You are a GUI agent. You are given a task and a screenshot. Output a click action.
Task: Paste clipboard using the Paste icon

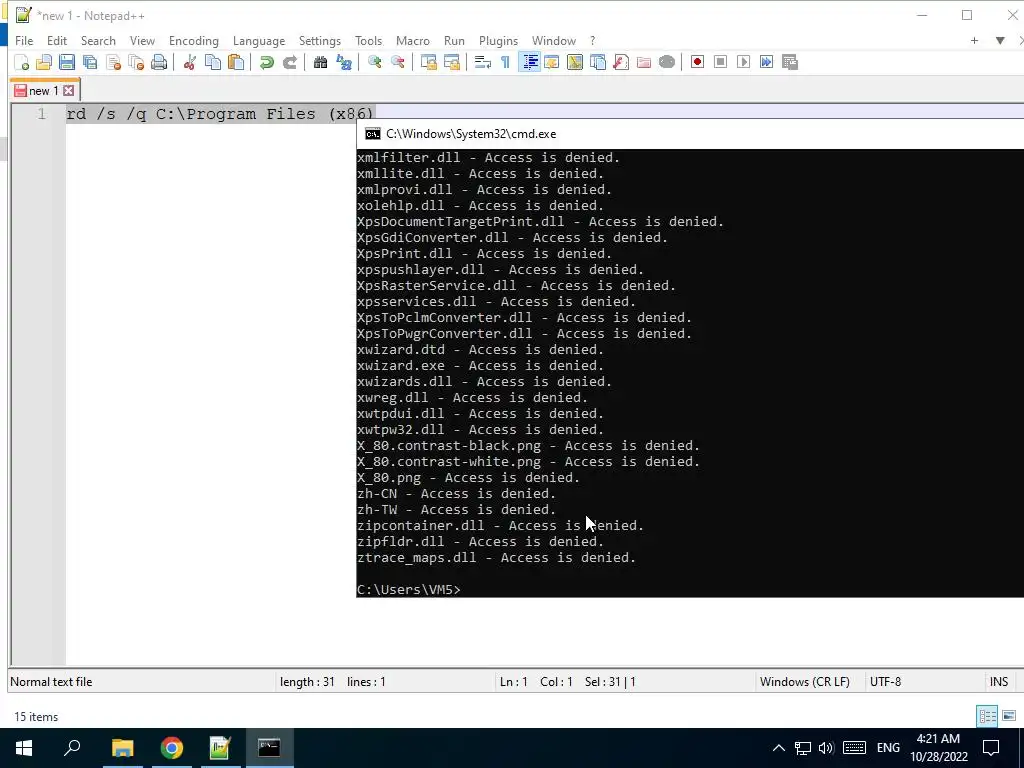tap(236, 62)
